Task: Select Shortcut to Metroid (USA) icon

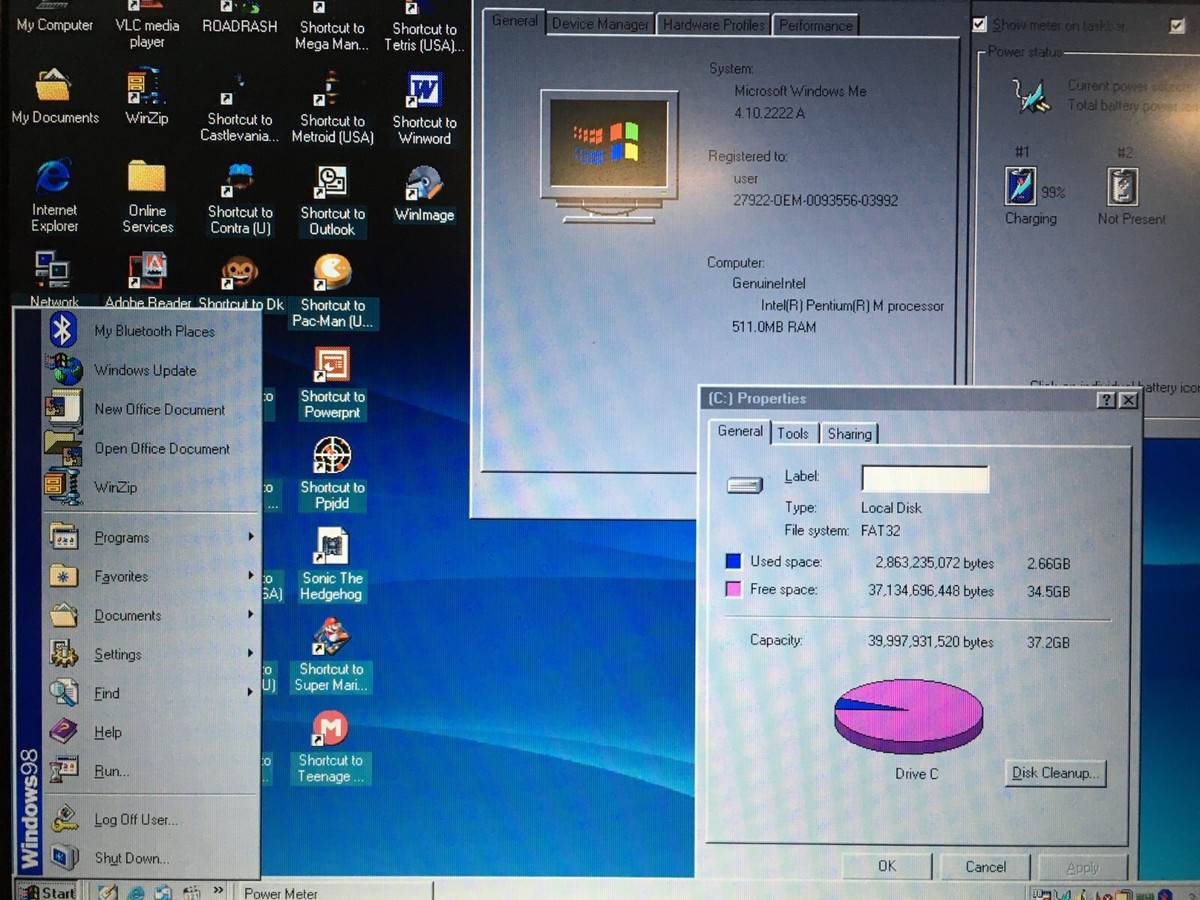Action: 332,107
